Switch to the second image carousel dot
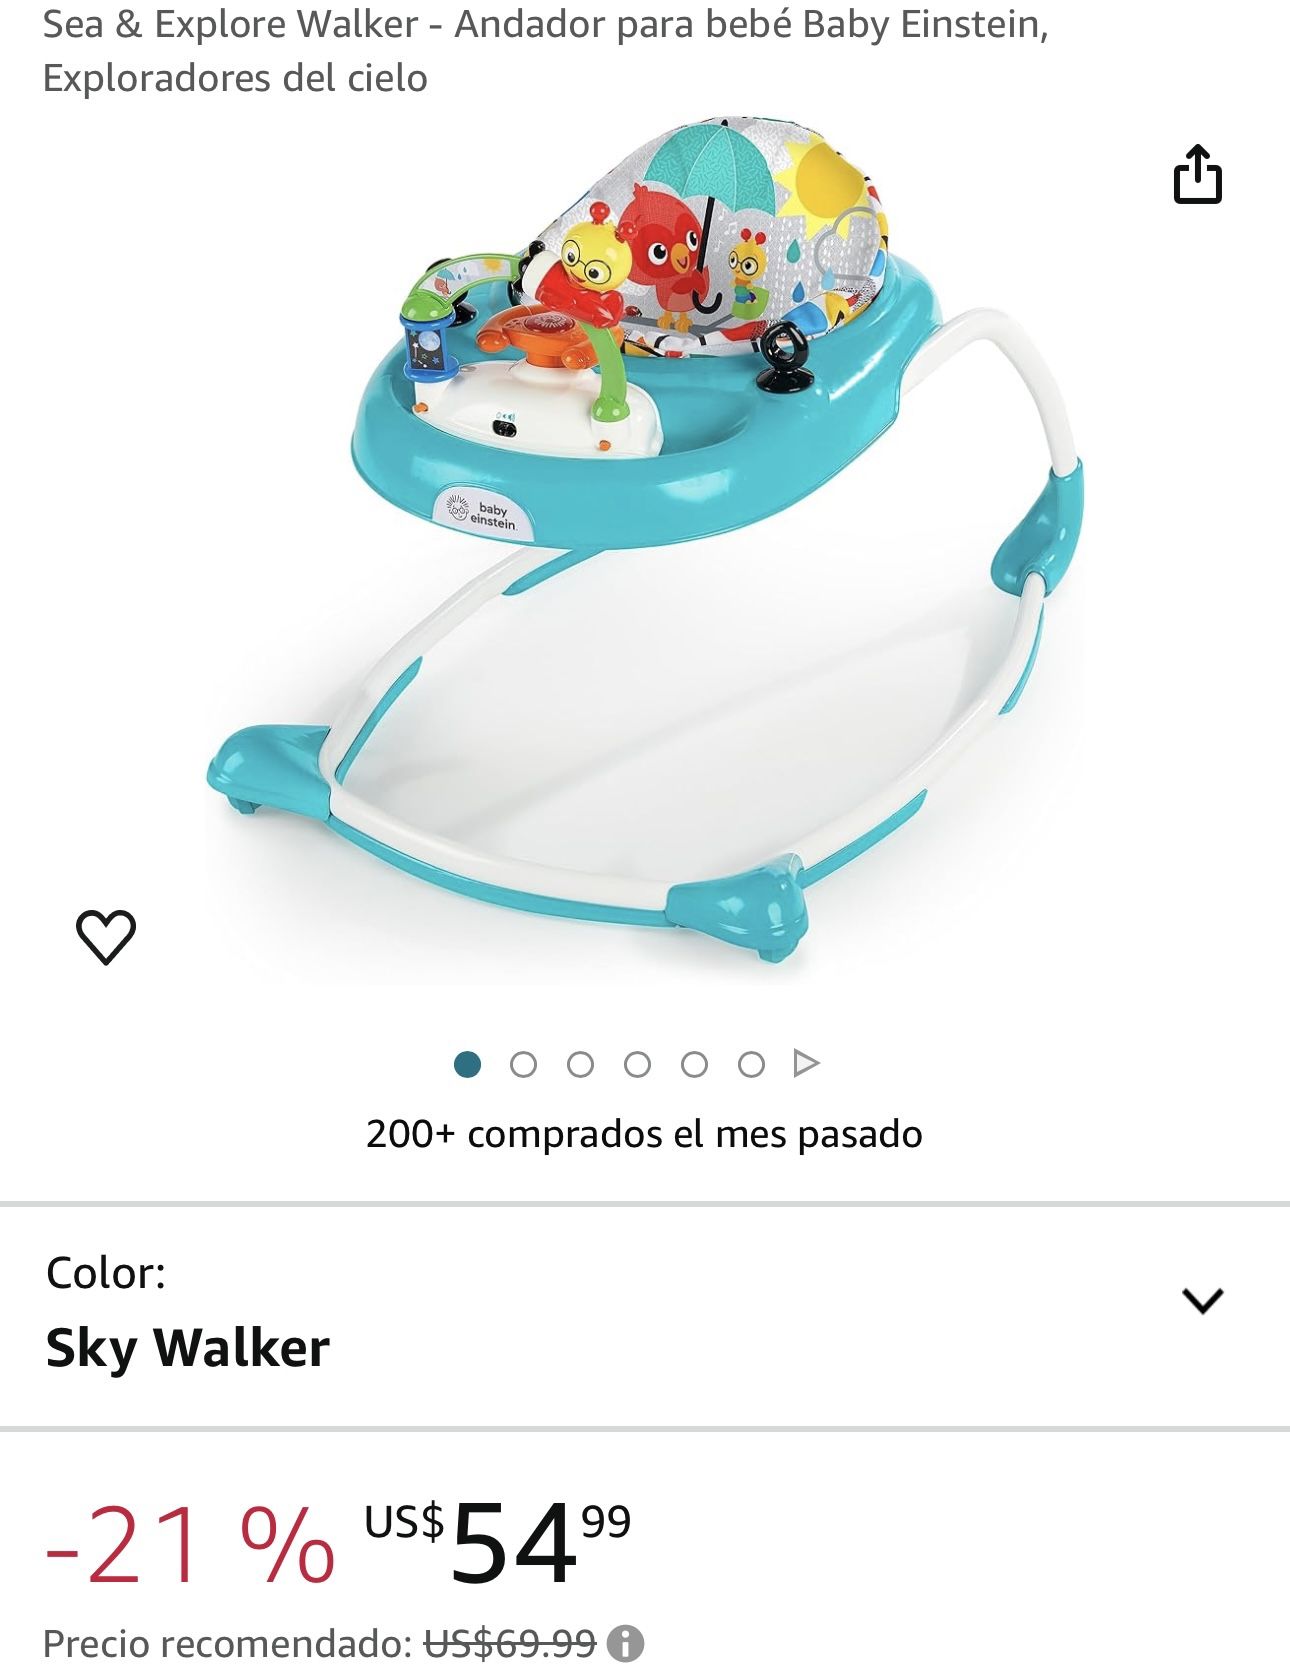This screenshot has width=1290, height=1677. click(x=523, y=1064)
